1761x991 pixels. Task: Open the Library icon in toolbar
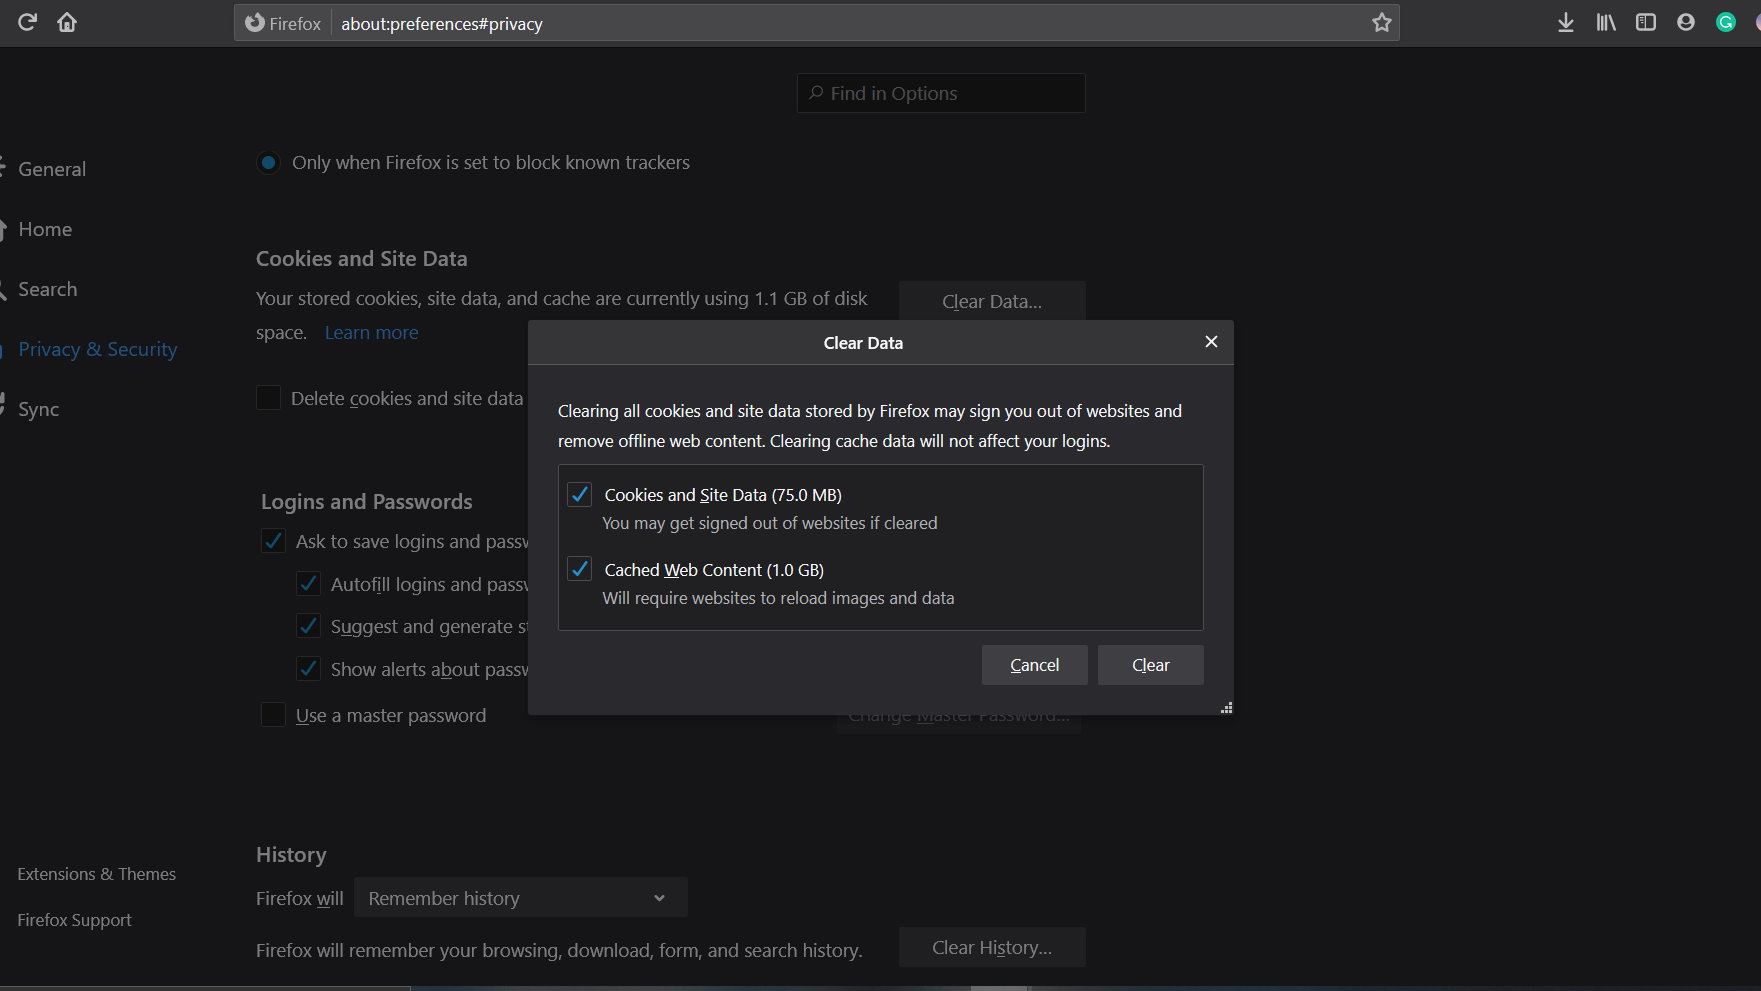click(1606, 22)
